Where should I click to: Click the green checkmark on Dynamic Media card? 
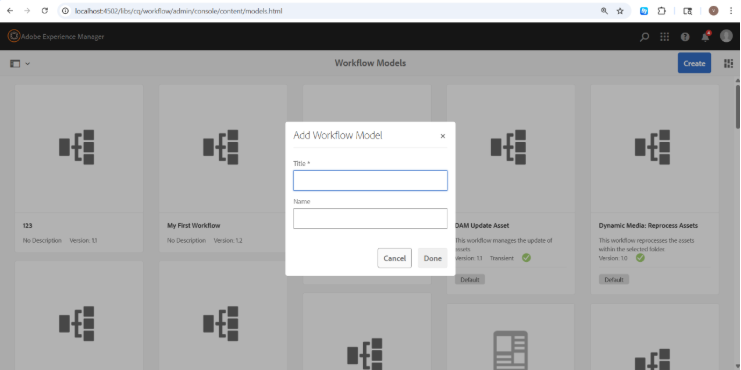tap(640, 258)
